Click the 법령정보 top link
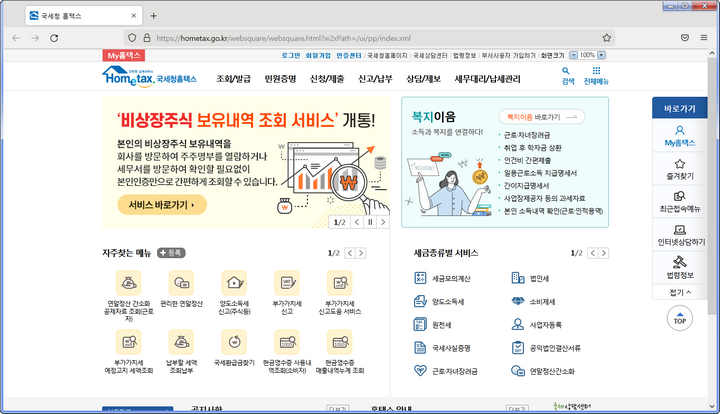Screen dimensions: 720x414 [465, 55]
